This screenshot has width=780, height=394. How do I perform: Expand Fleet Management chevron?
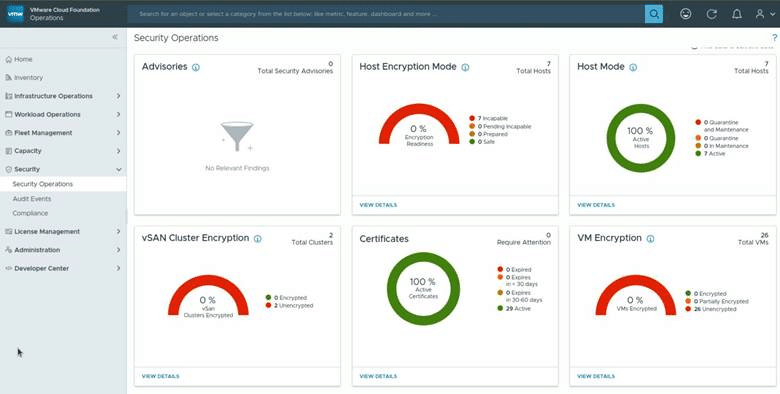point(118,133)
